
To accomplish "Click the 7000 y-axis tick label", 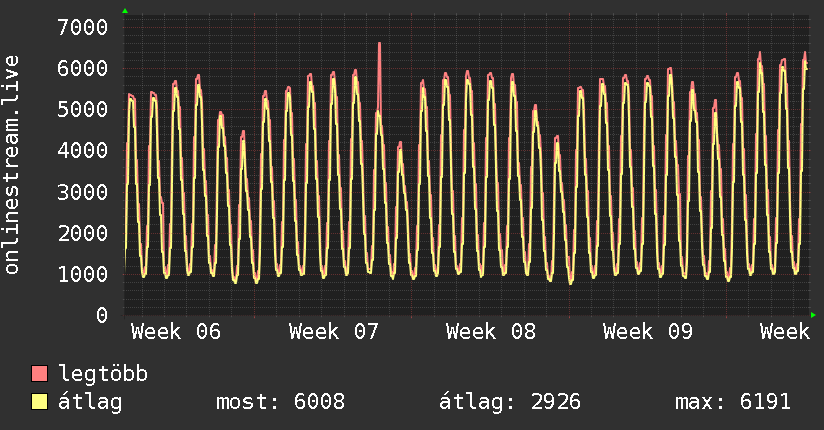I will point(83,27).
